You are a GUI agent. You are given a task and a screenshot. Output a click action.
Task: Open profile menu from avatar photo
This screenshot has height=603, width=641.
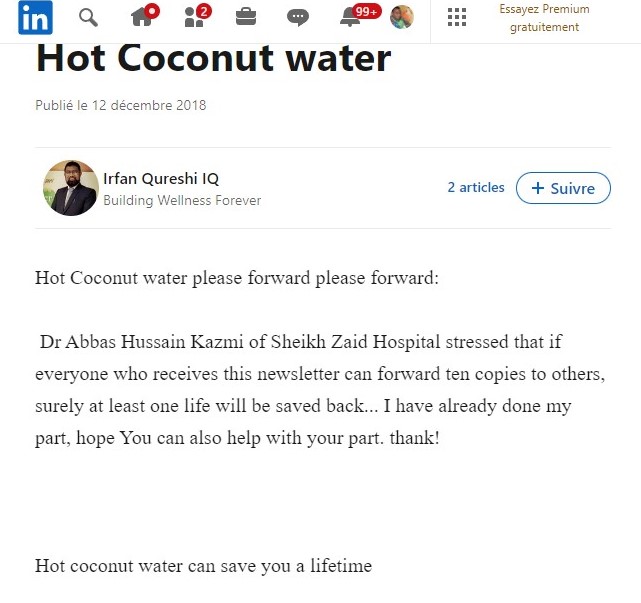[x=401, y=17]
